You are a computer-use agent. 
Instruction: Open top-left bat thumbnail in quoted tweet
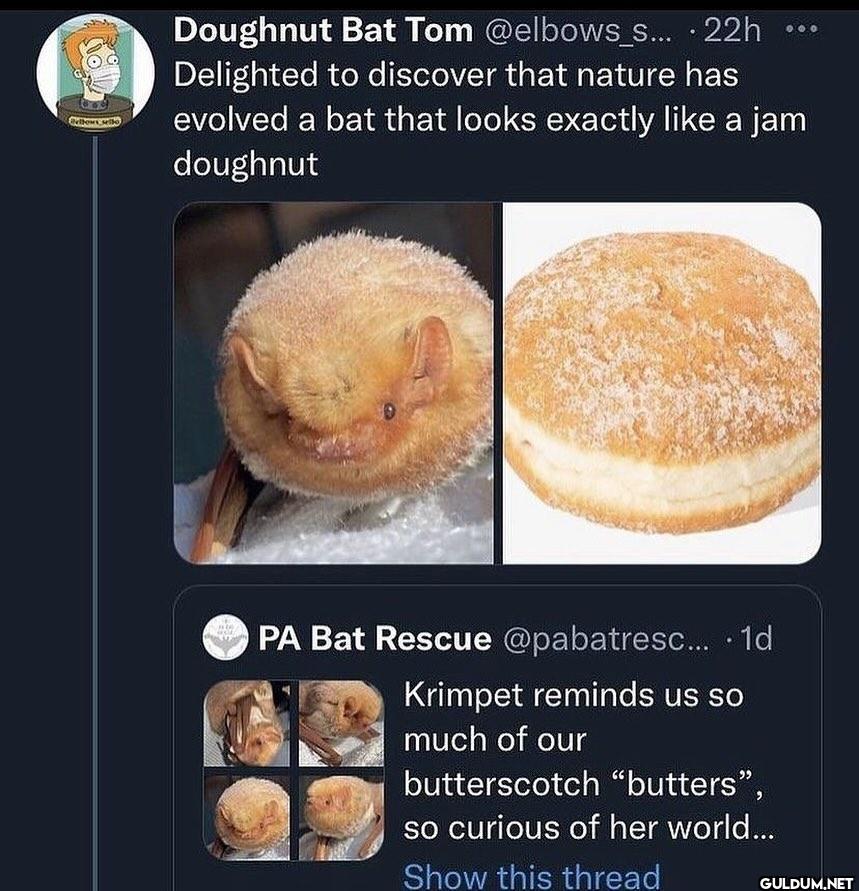(246, 723)
